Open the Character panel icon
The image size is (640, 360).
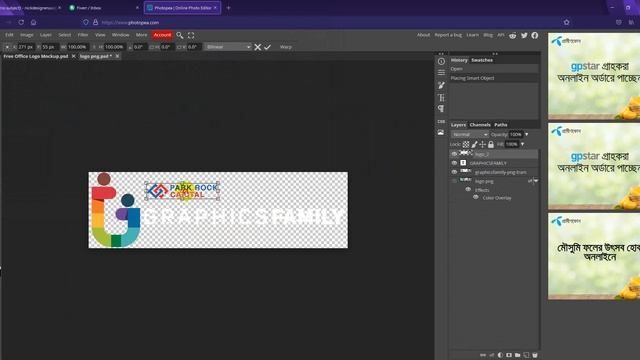point(441,98)
